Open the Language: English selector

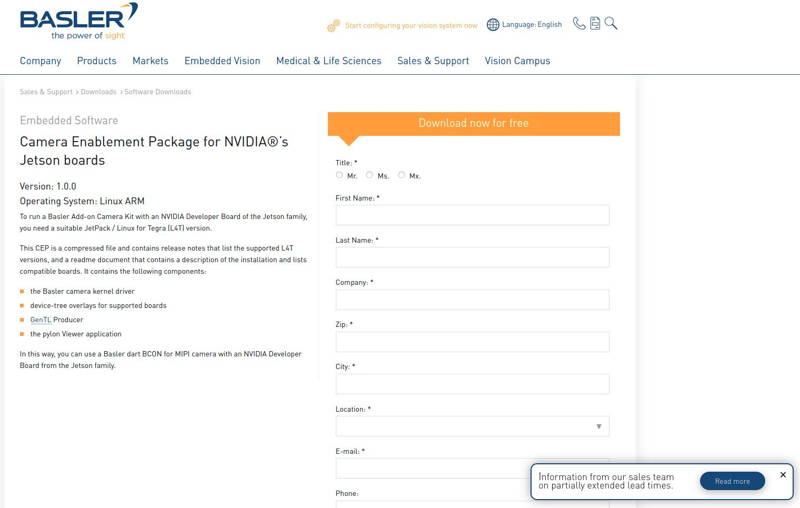[532, 24]
